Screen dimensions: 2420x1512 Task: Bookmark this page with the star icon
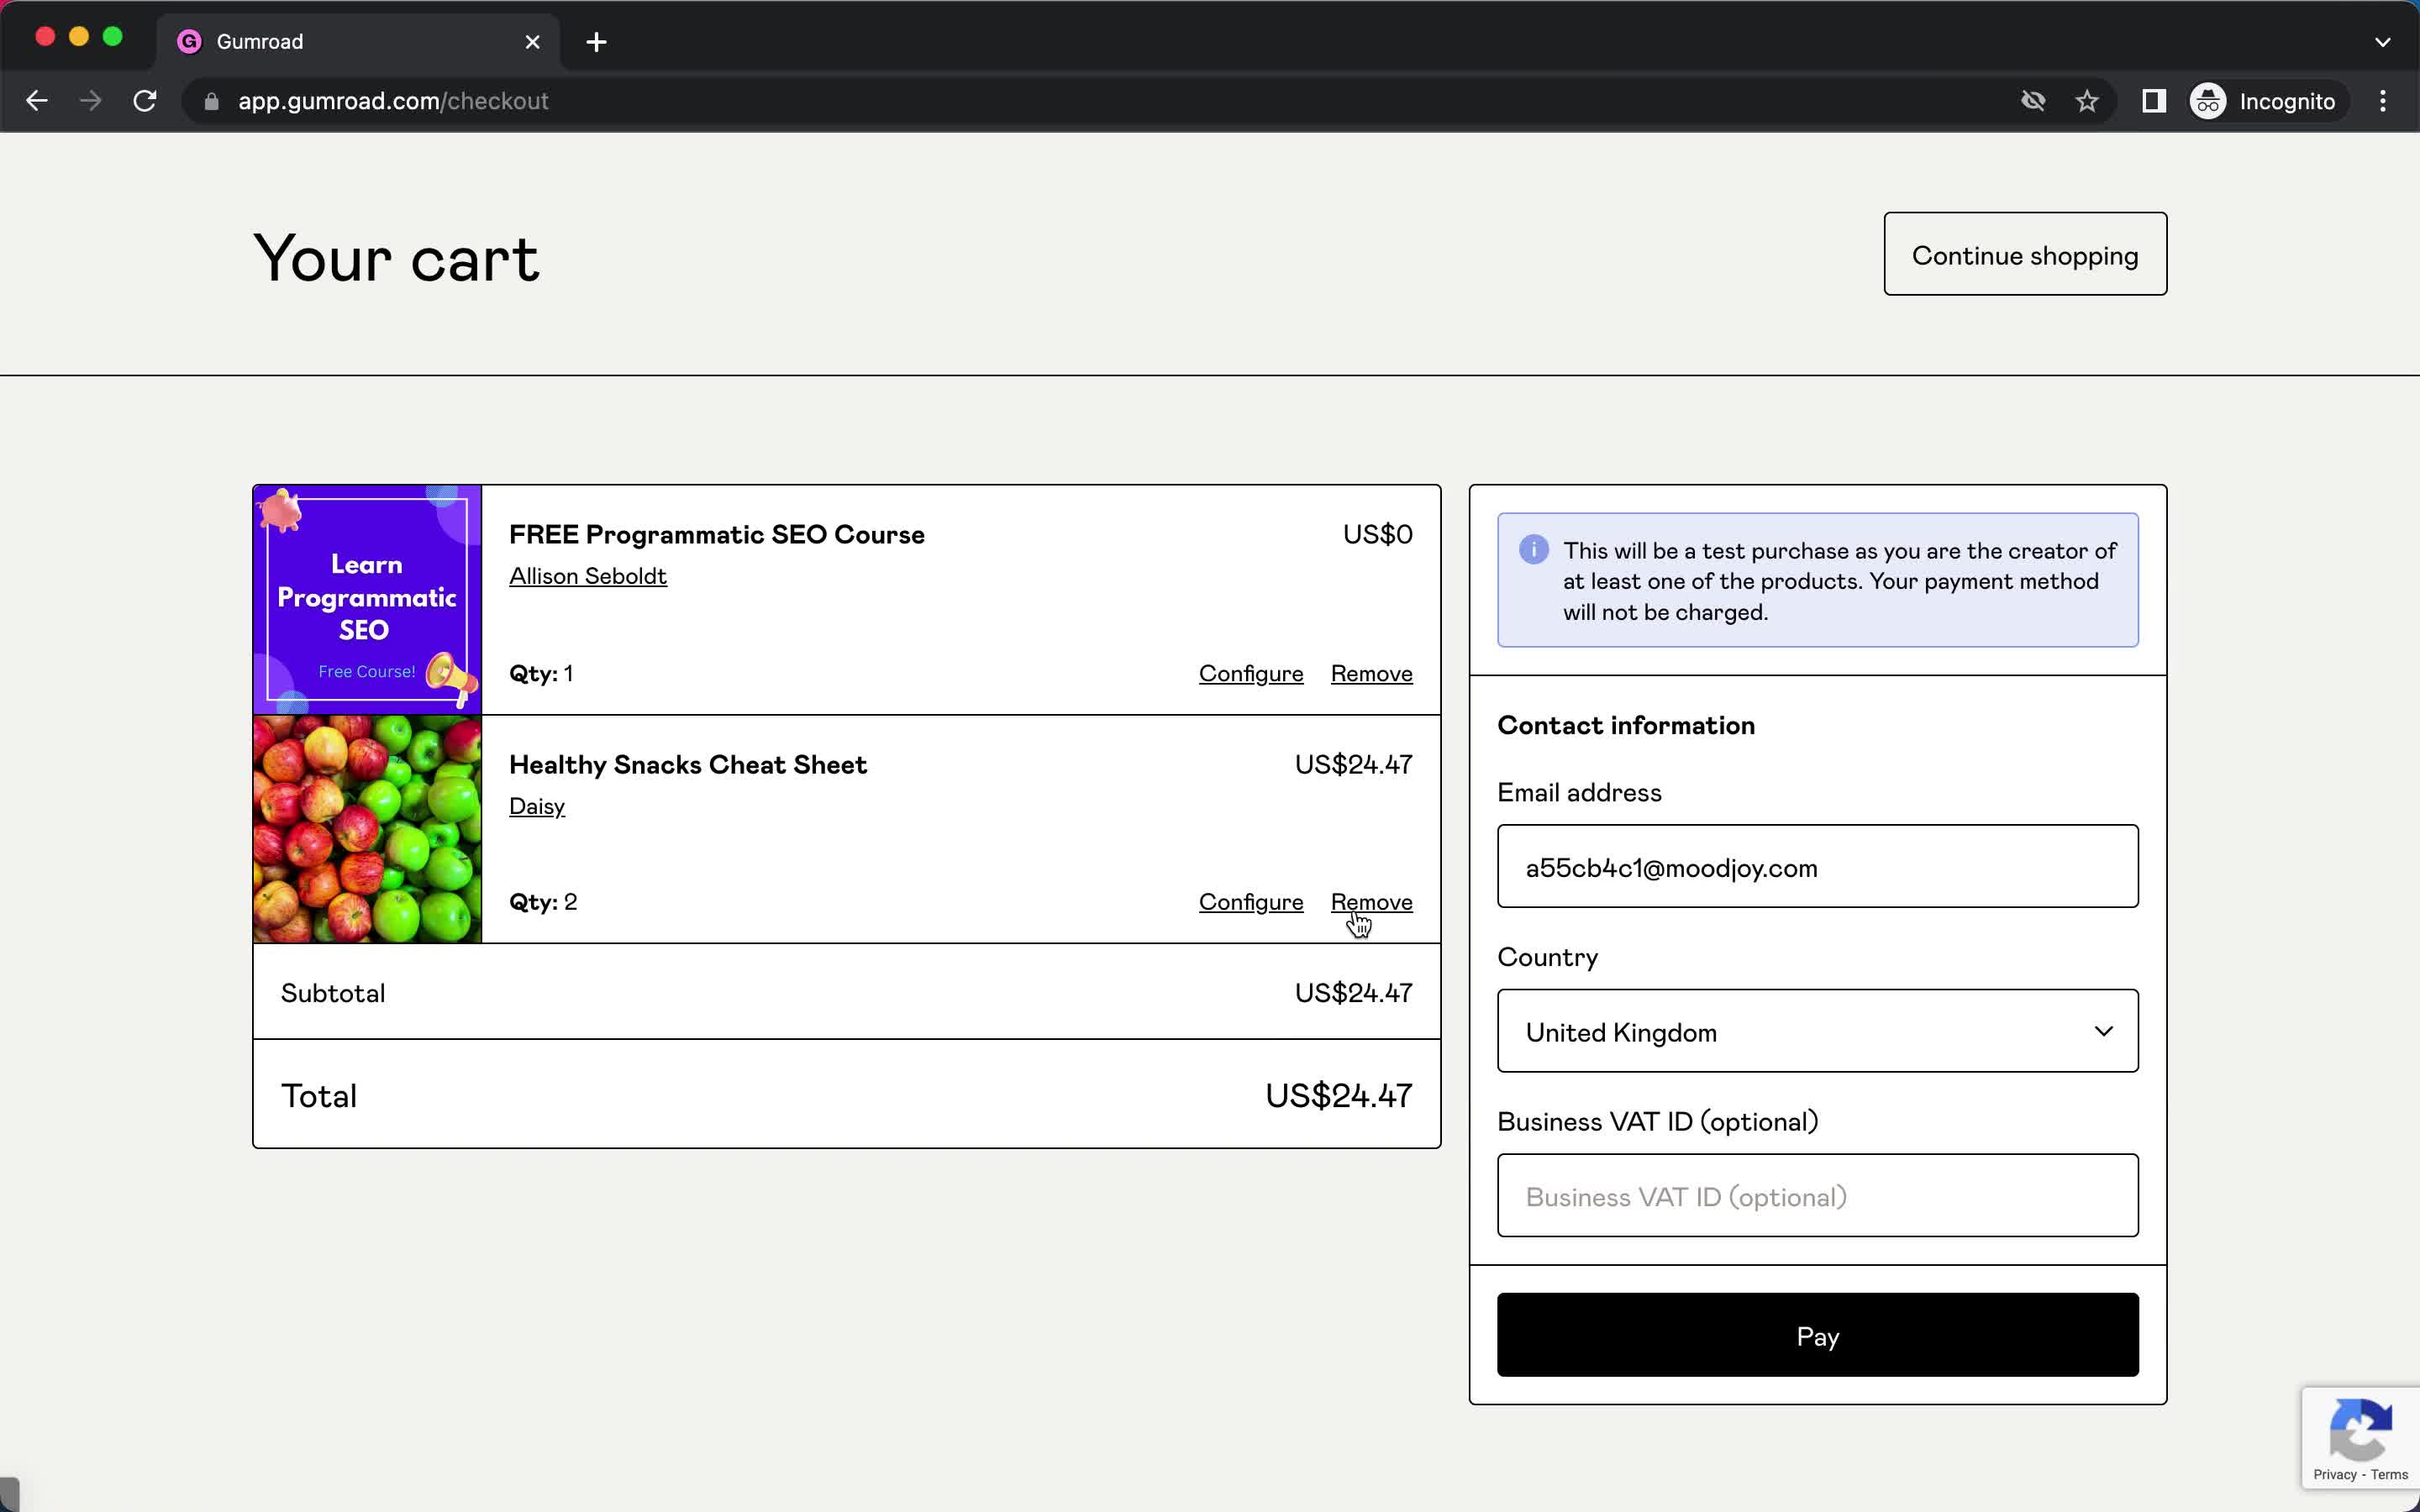click(2087, 101)
